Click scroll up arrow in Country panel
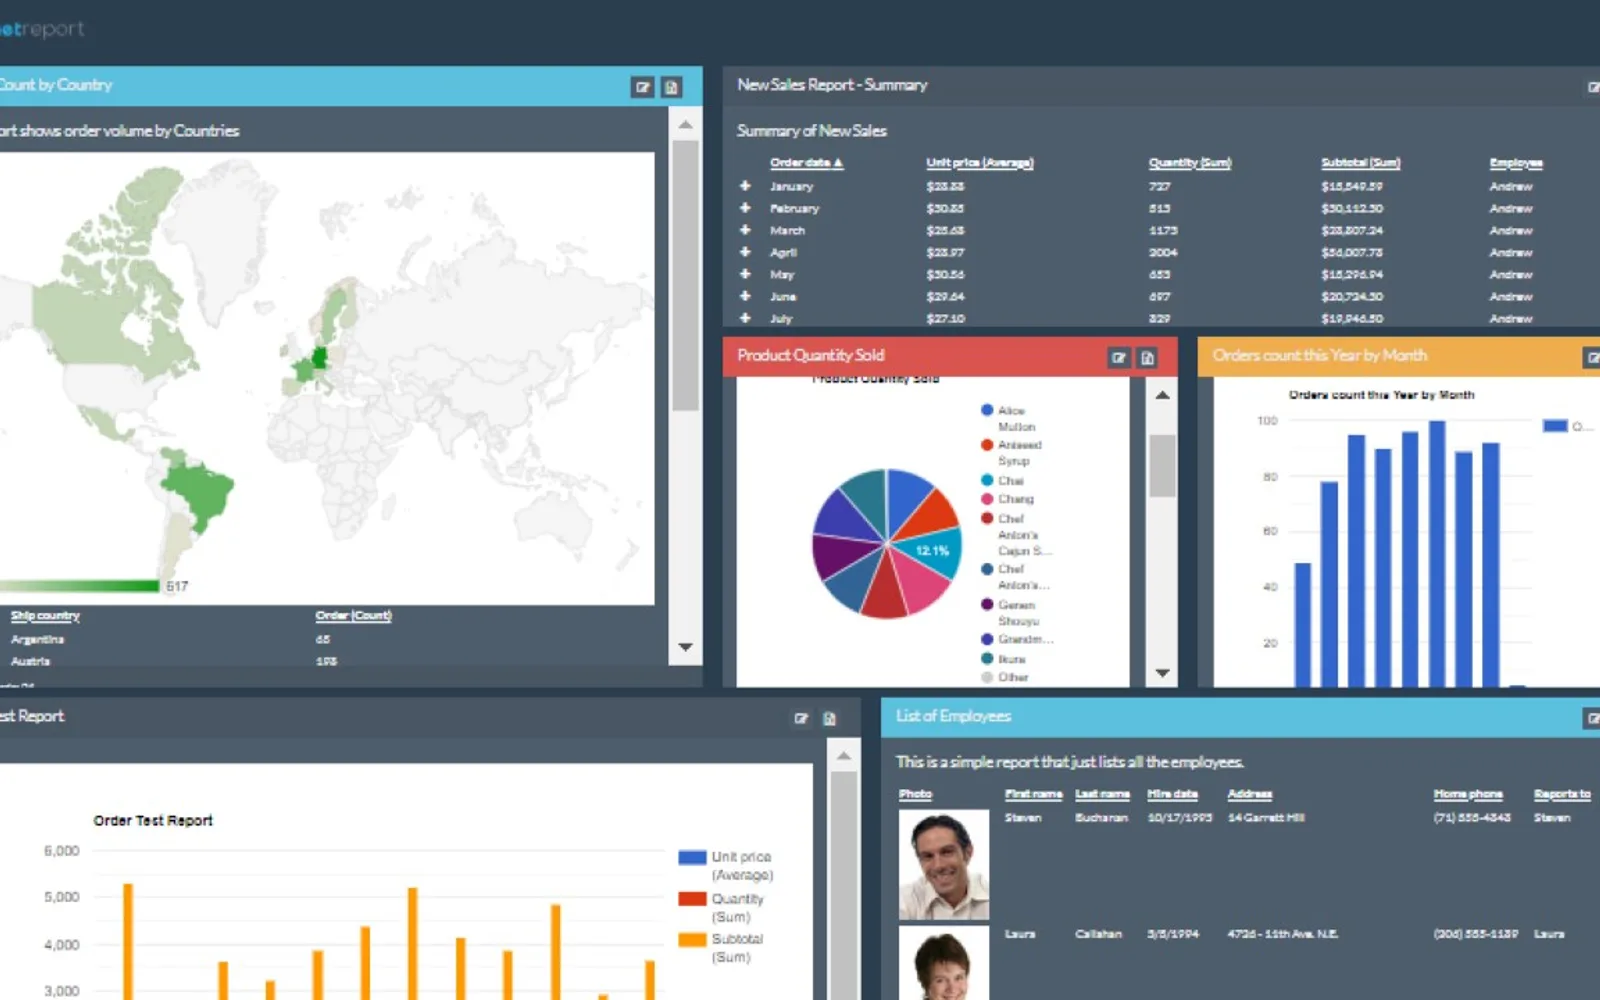The image size is (1600, 1000). point(685,125)
